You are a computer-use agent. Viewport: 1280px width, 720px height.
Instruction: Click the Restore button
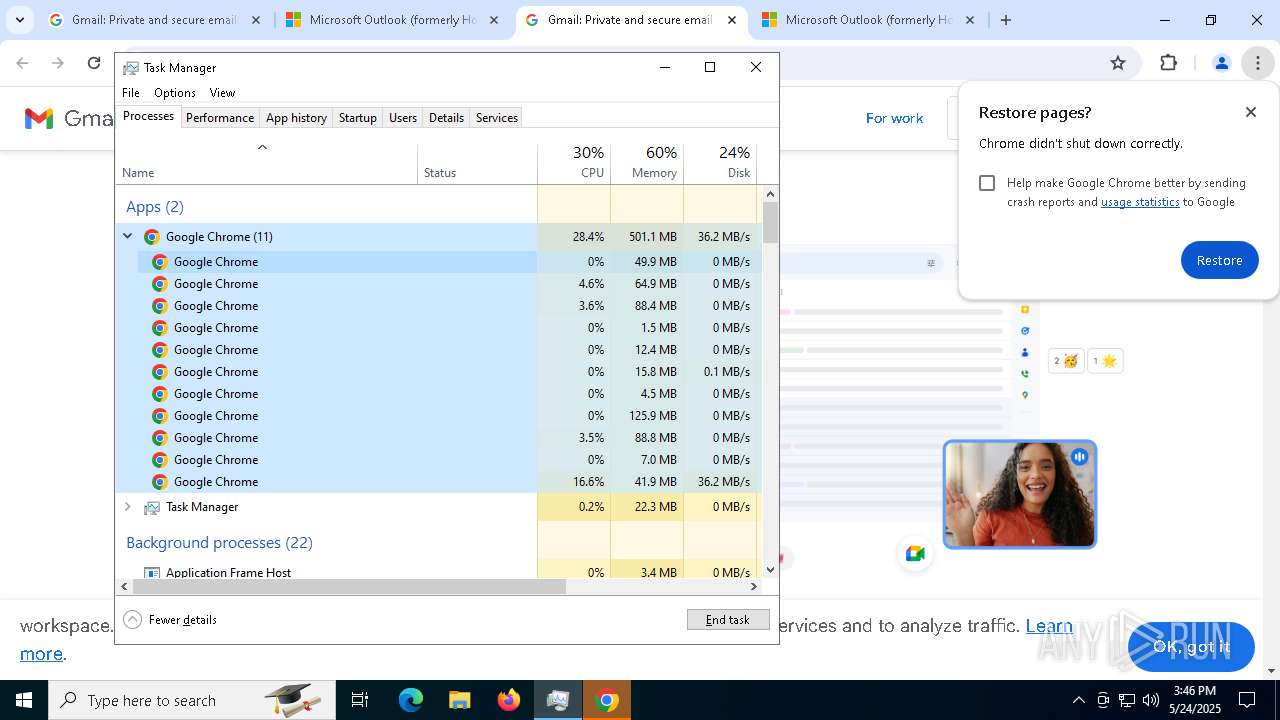coord(1219,260)
